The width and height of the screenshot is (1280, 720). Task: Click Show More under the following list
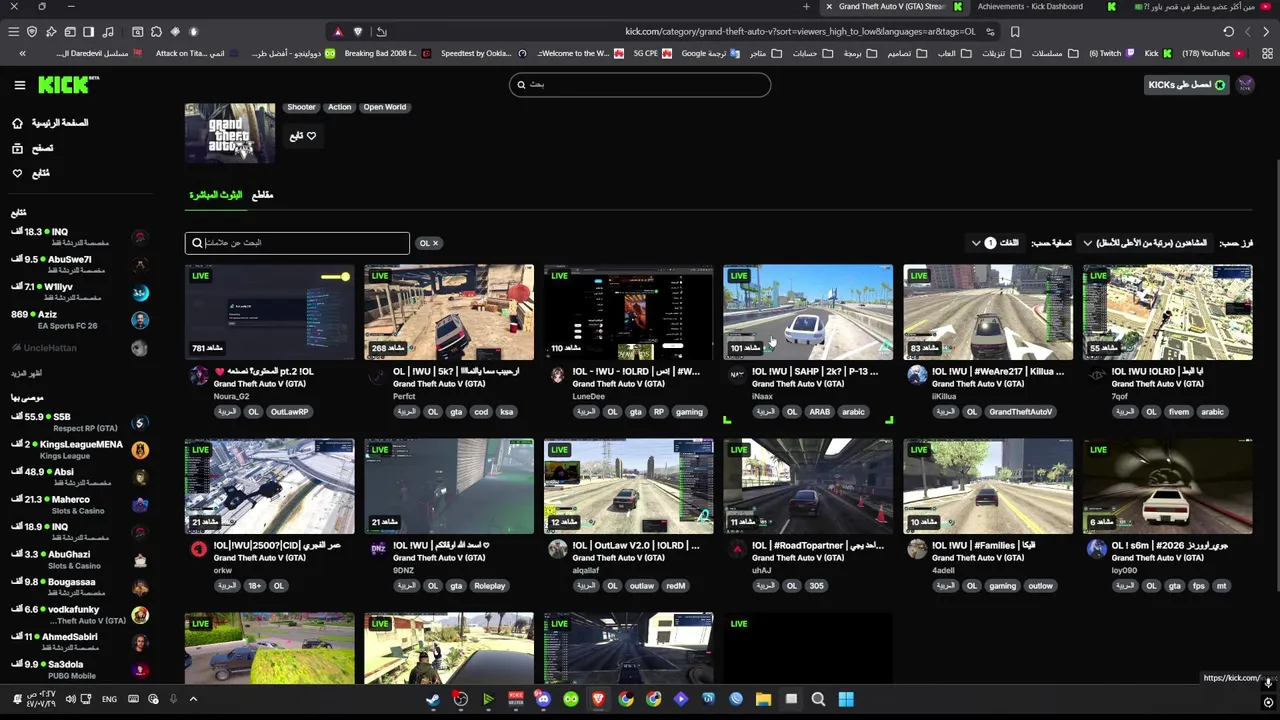27,373
